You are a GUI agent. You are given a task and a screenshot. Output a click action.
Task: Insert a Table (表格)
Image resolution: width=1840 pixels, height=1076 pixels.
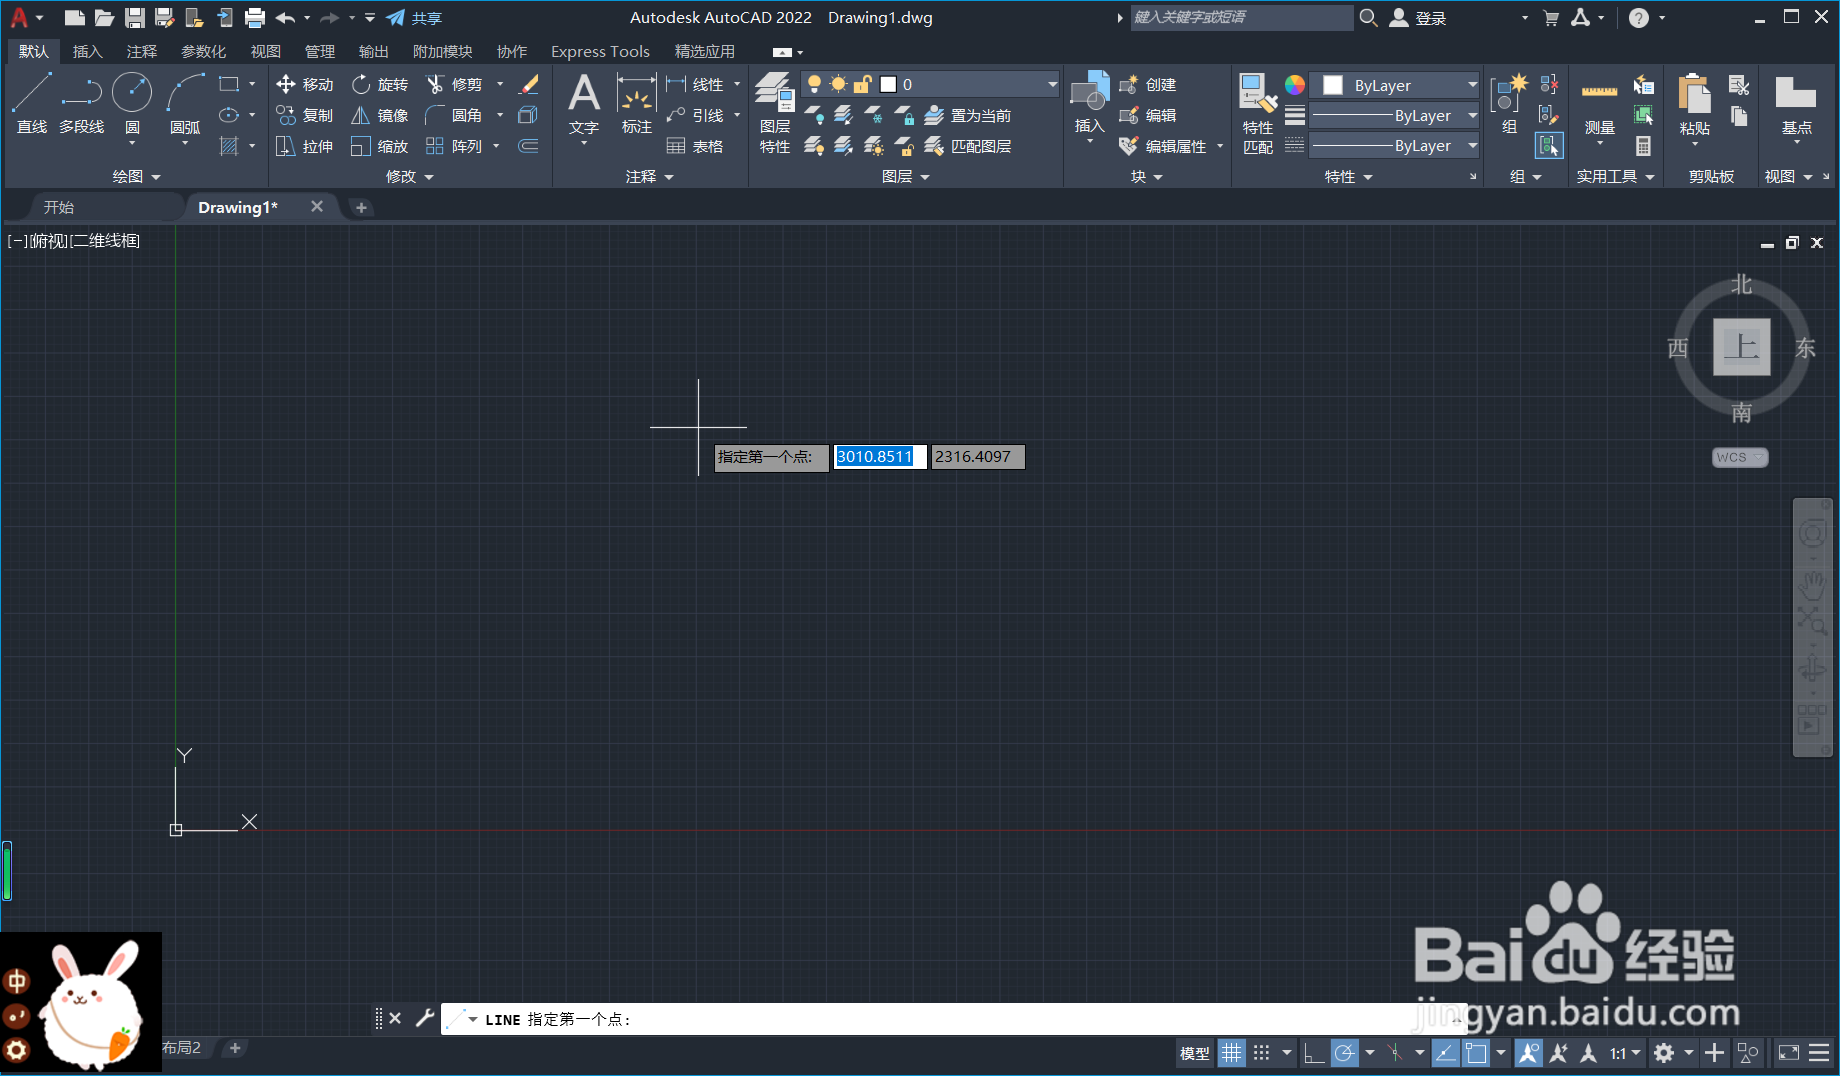pos(695,147)
